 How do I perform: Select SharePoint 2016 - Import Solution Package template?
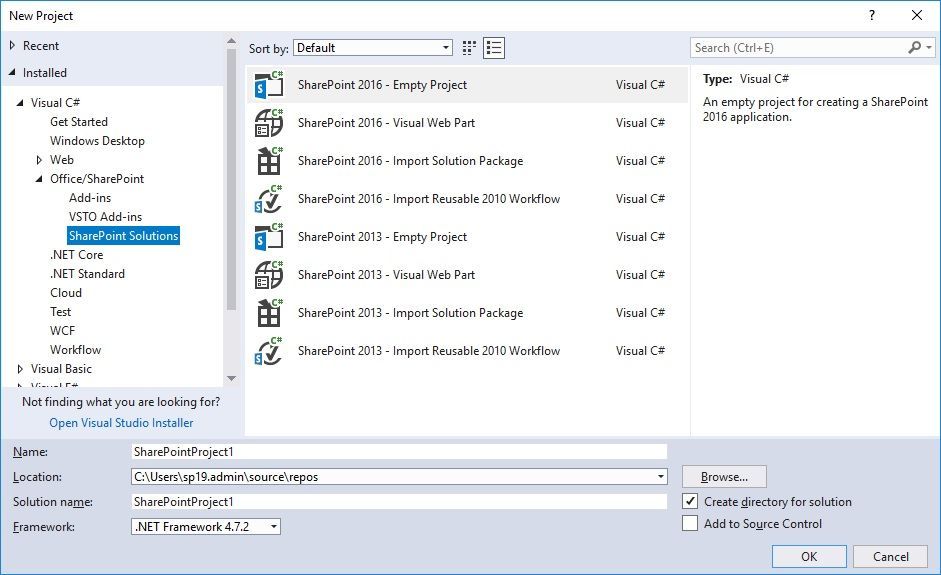pyautogui.click(x=467, y=161)
